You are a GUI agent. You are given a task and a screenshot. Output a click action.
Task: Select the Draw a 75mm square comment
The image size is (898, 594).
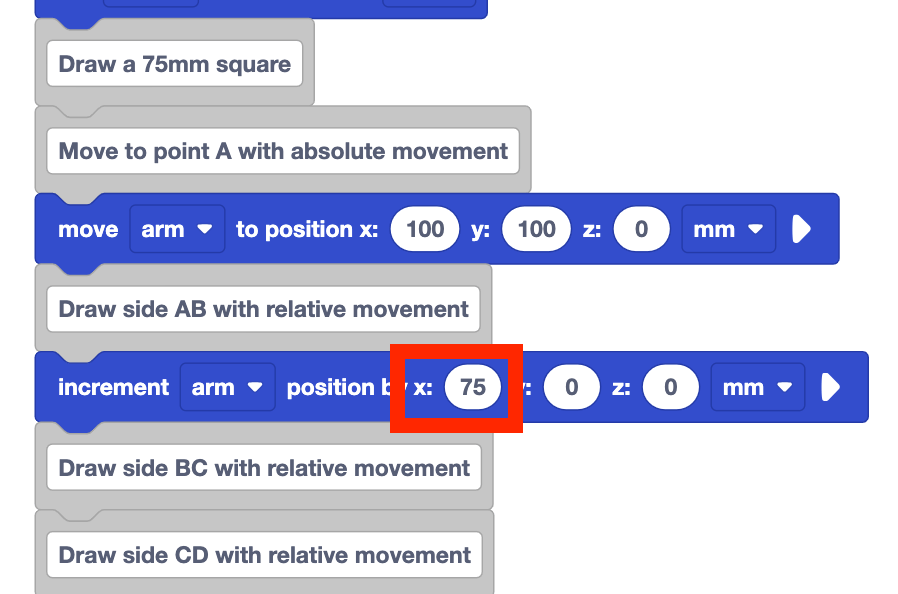(174, 63)
